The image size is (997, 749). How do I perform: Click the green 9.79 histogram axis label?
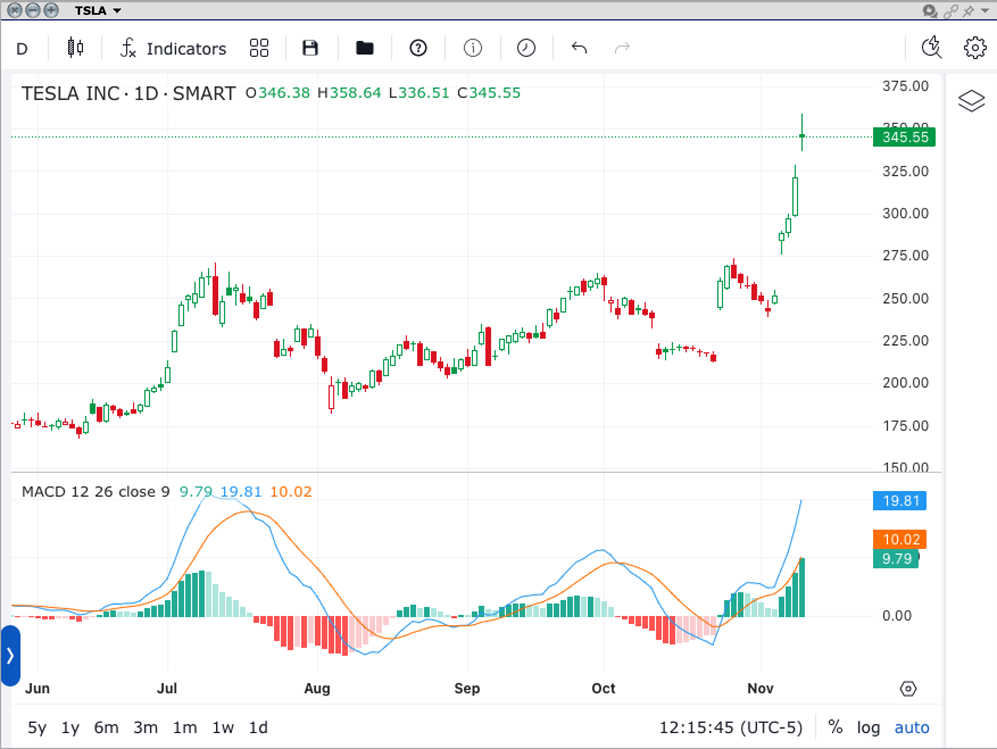896,559
